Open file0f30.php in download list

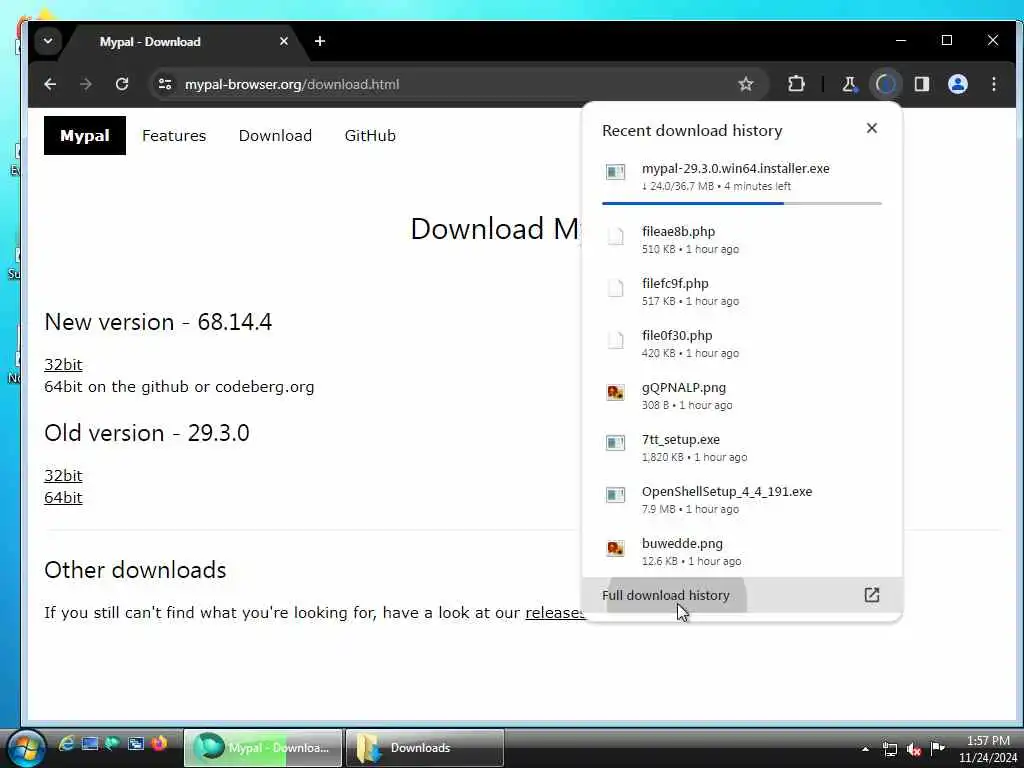click(x=741, y=344)
